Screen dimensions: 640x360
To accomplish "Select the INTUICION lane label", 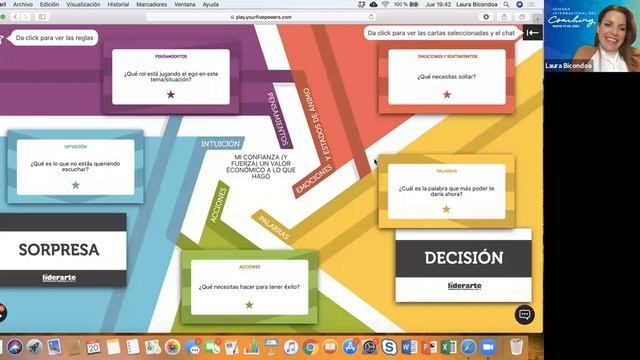I will (x=220, y=144).
